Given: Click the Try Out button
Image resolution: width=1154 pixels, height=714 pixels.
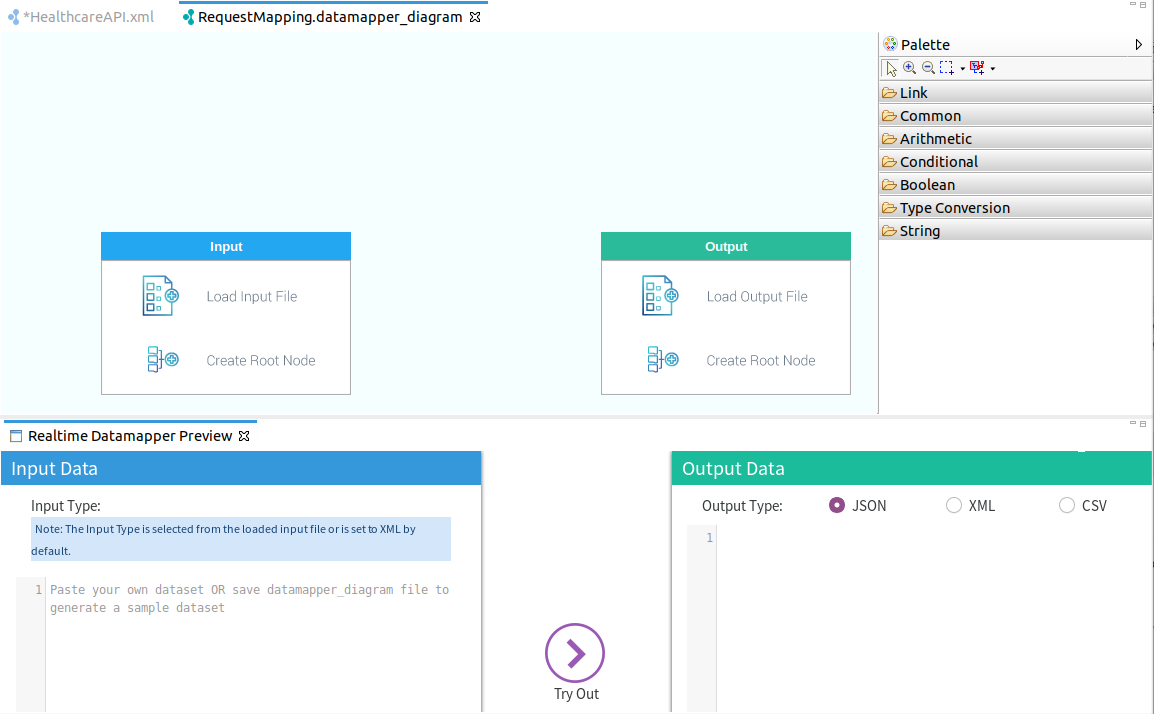Looking at the screenshot, I should 575,653.
